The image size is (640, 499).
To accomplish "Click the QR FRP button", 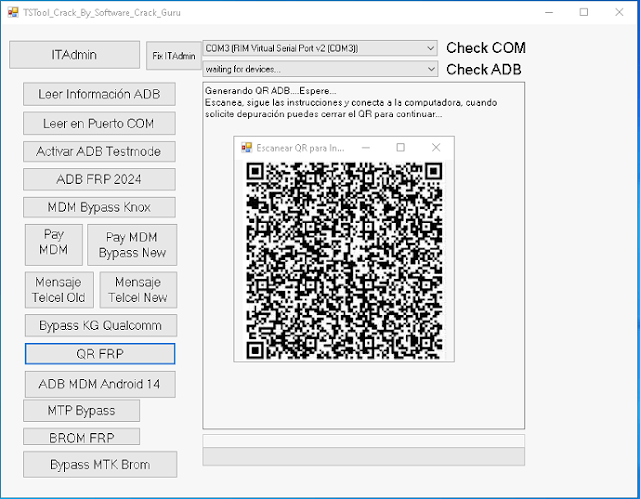I will pyautogui.click(x=100, y=354).
